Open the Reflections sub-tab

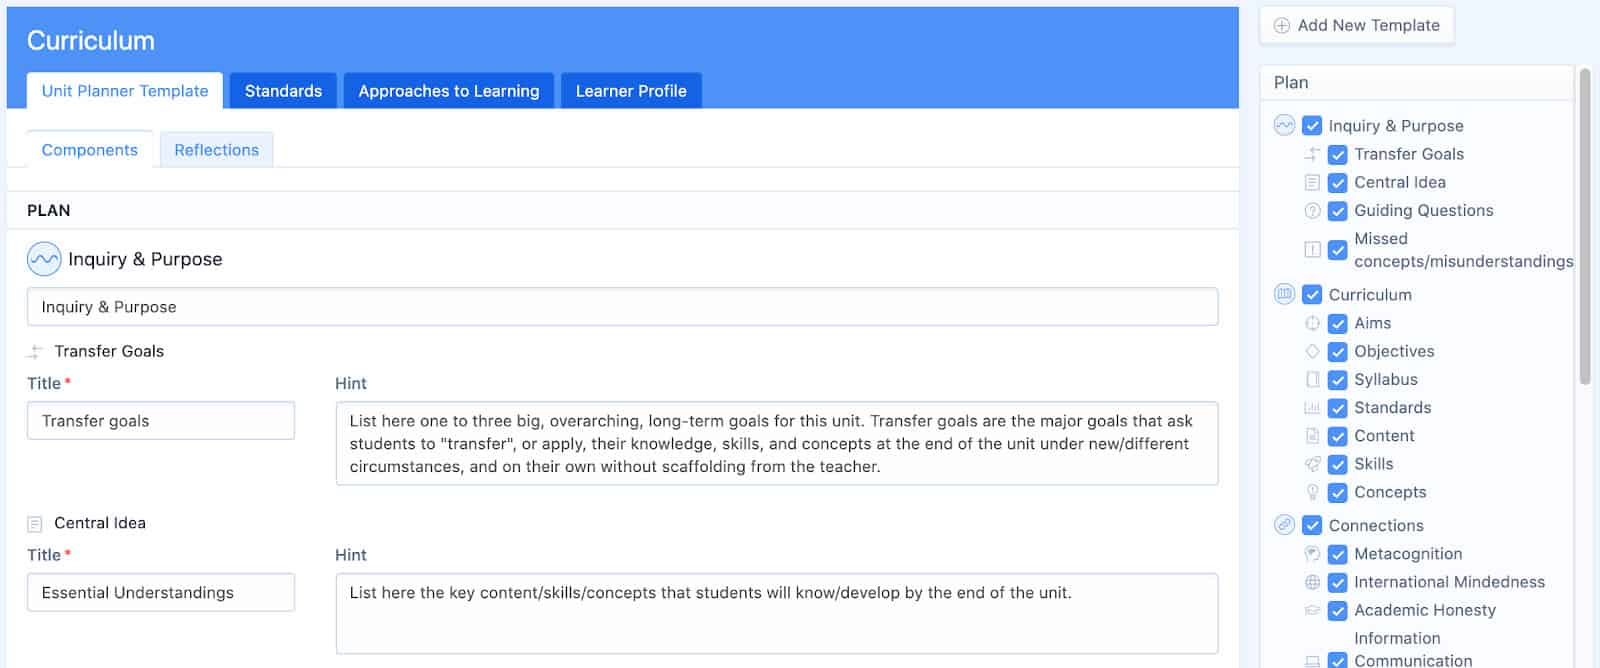coord(216,150)
